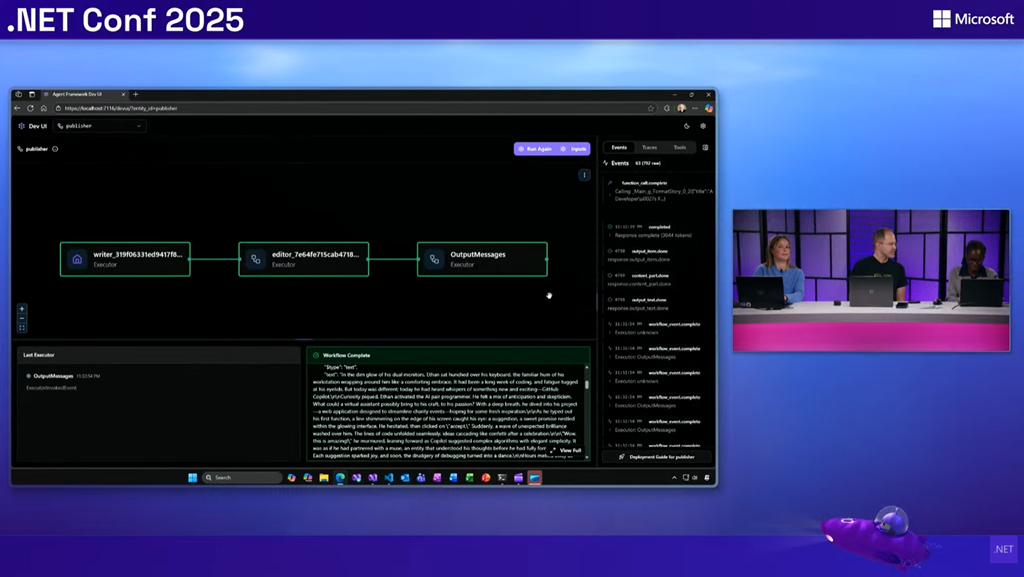Viewport: 1024px width, 577px height.
Task: Toggle dark mode with the moon icon
Action: point(687,126)
